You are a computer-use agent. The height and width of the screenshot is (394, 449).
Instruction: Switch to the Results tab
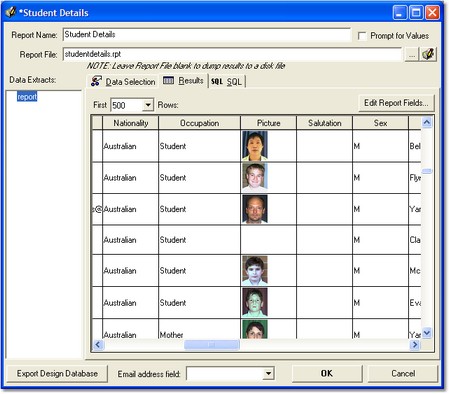[x=183, y=81]
